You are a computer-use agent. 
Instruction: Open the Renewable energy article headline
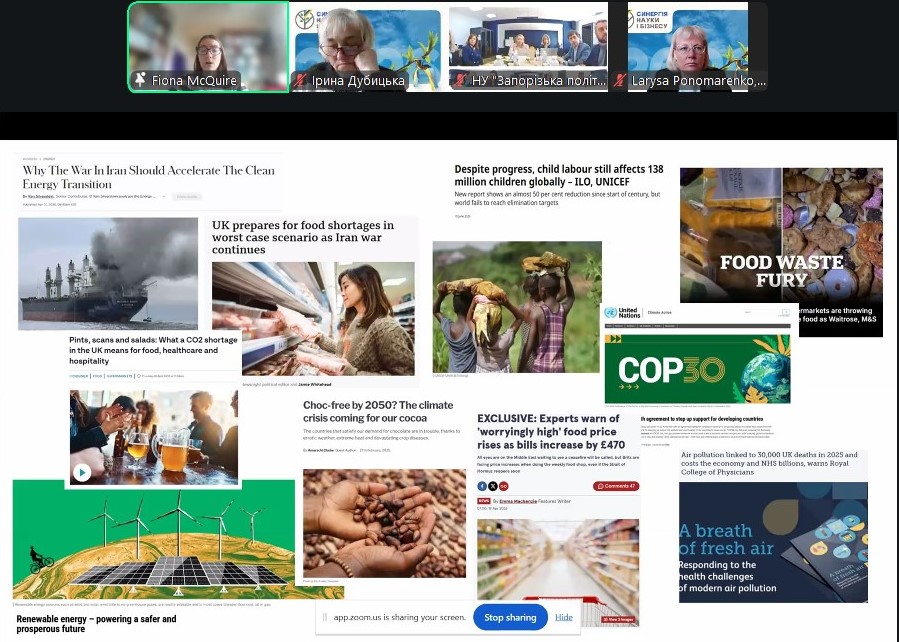96,624
